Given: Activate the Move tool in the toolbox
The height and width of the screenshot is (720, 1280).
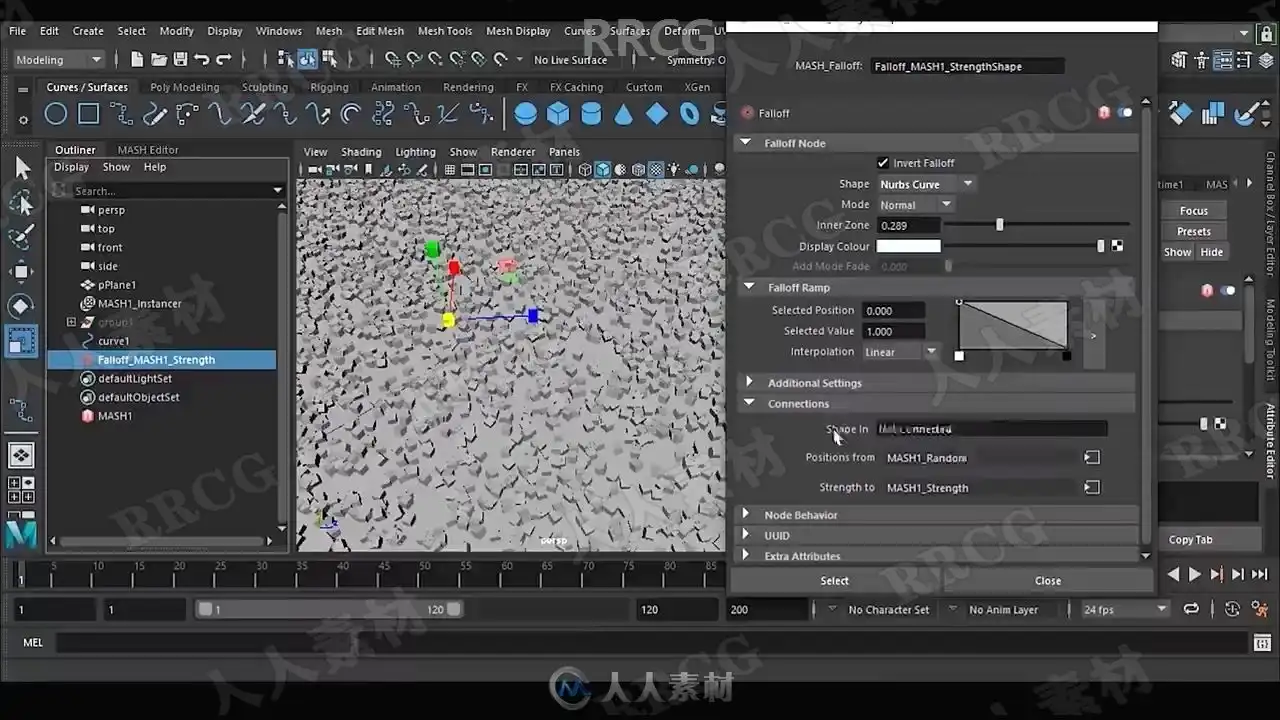Looking at the screenshot, I should (x=21, y=271).
